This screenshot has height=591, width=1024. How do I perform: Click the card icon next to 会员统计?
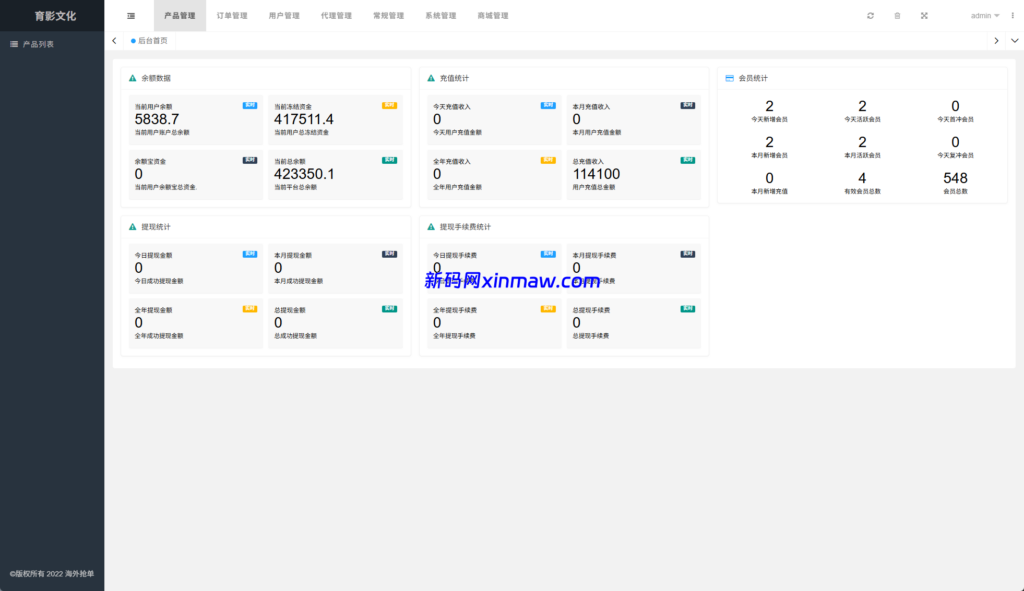[730, 78]
